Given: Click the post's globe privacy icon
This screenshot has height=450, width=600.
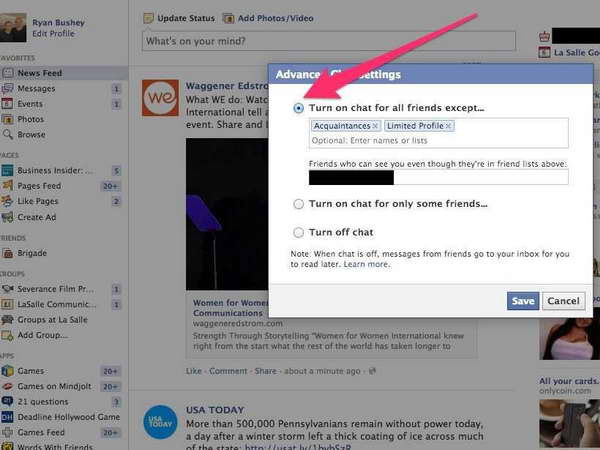Looking at the screenshot, I should coord(372,371).
